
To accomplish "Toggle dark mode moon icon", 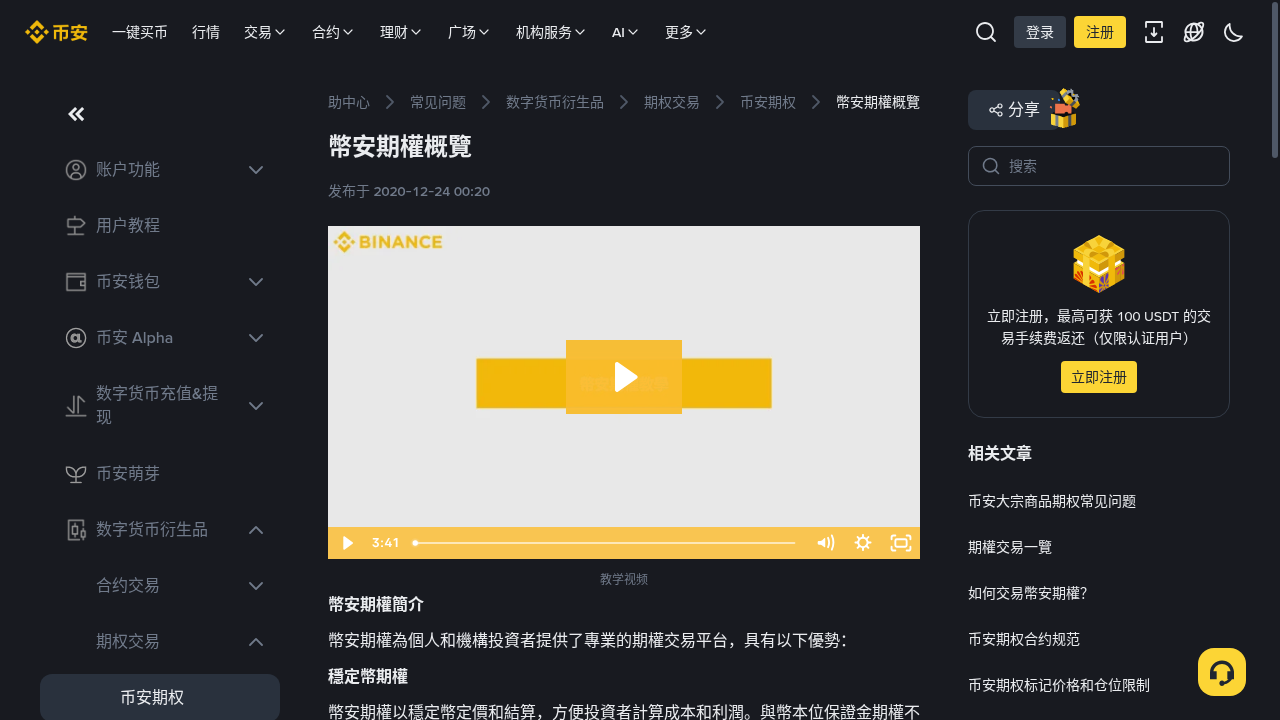I will [1233, 32].
